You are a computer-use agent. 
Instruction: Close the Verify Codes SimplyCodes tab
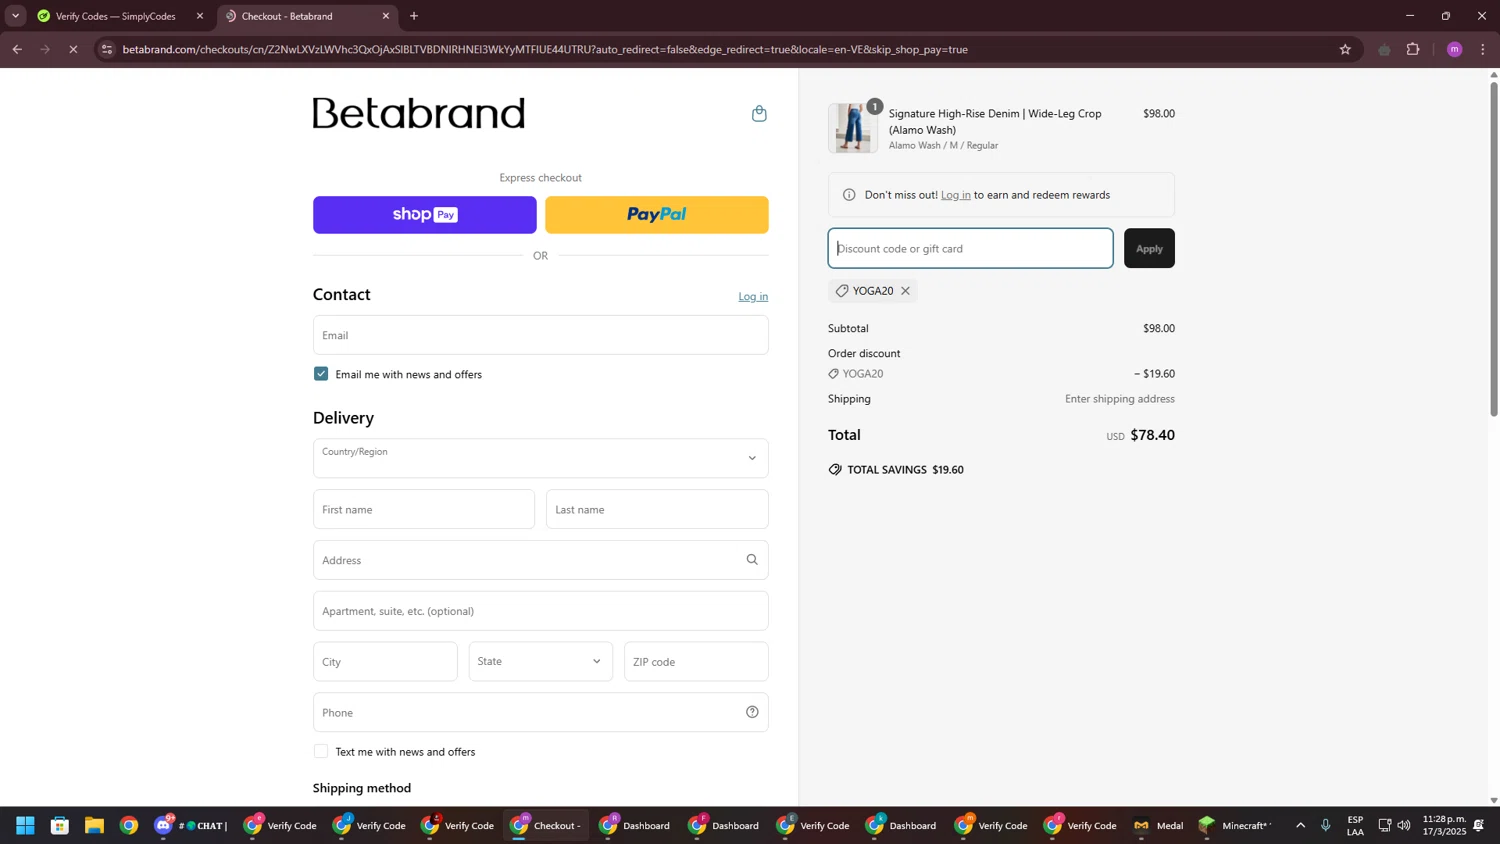pos(199,16)
